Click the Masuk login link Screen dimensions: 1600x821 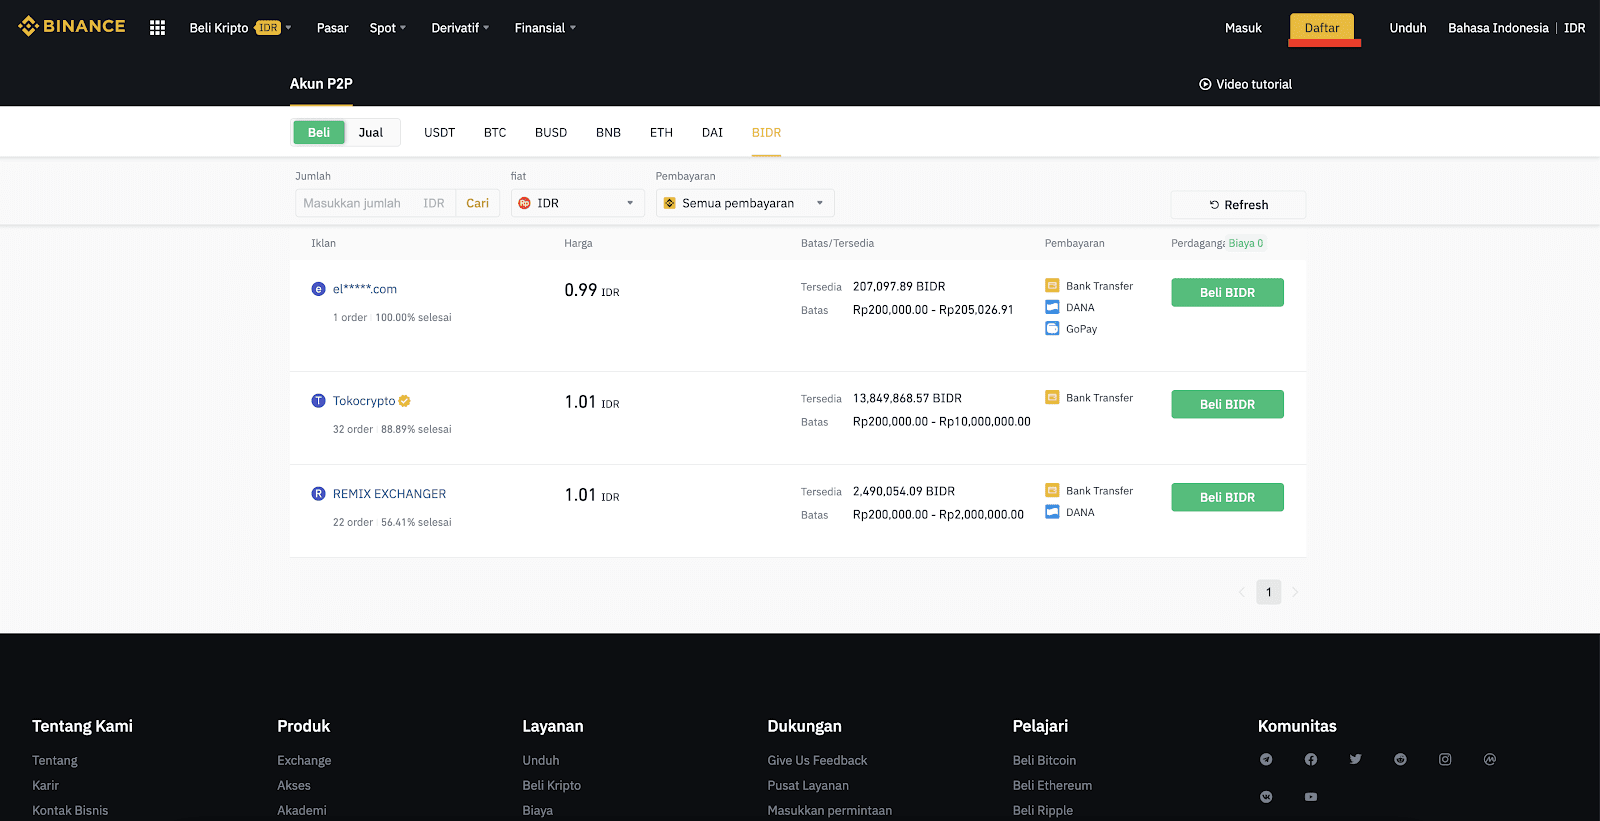(x=1243, y=28)
